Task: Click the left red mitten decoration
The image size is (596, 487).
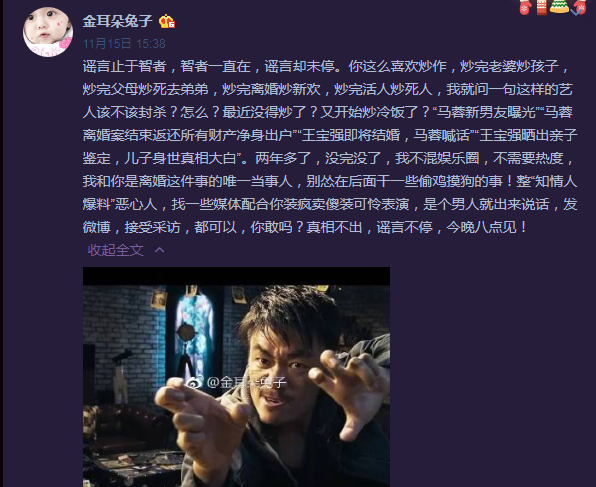Action: (x=525, y=7)
